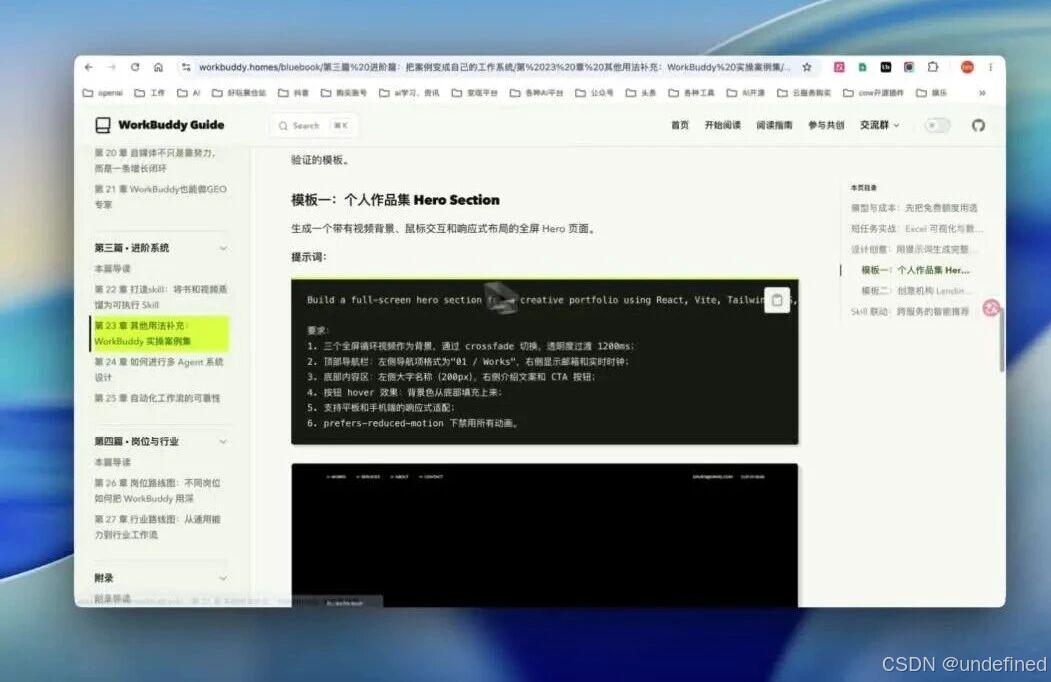1051x682 pixels.
Task: Go to 首页 in top navigation
Action: pos(680,125)
